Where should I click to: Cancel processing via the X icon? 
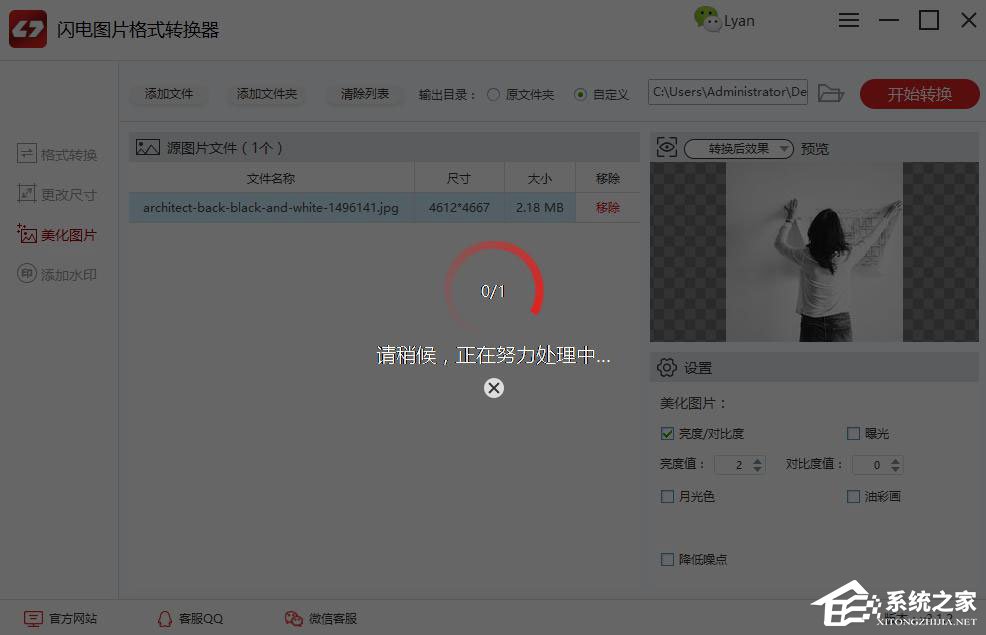[493, 388]
